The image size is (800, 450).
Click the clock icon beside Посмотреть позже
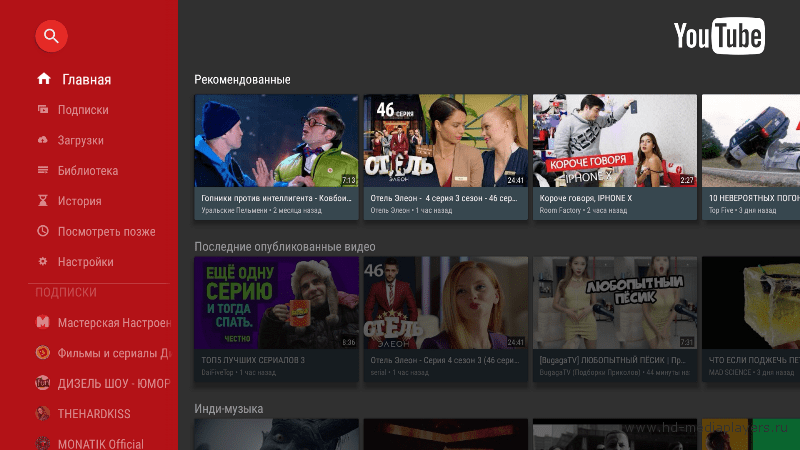click(43, 231)
